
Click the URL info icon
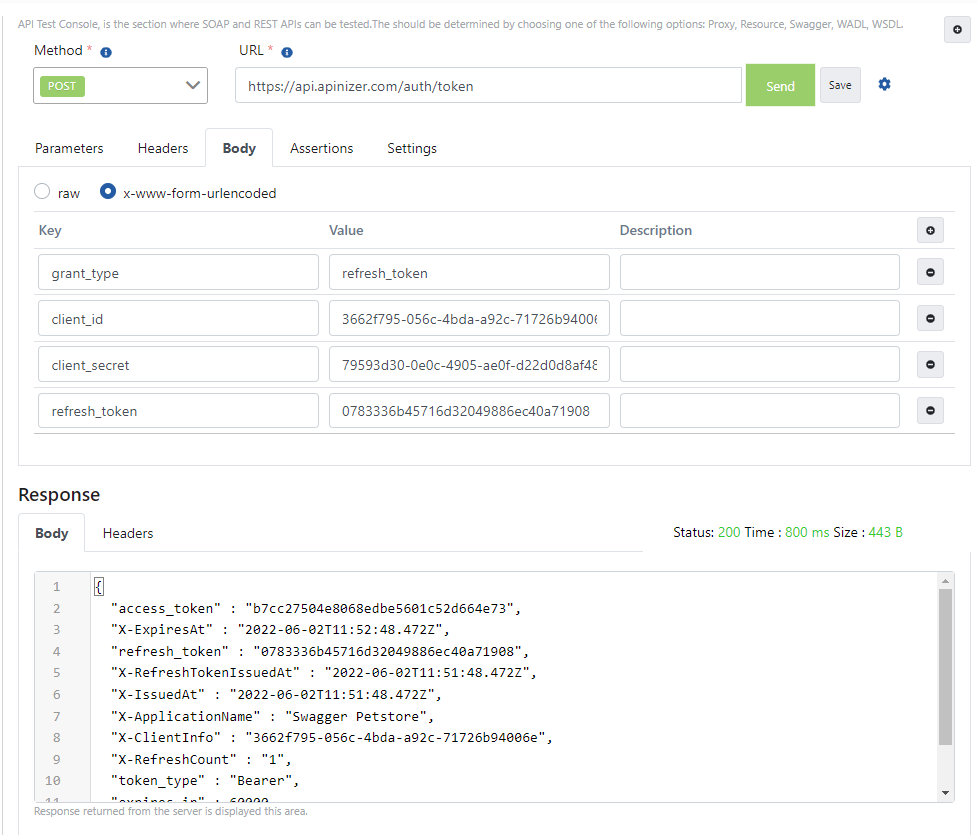[287, 52]
